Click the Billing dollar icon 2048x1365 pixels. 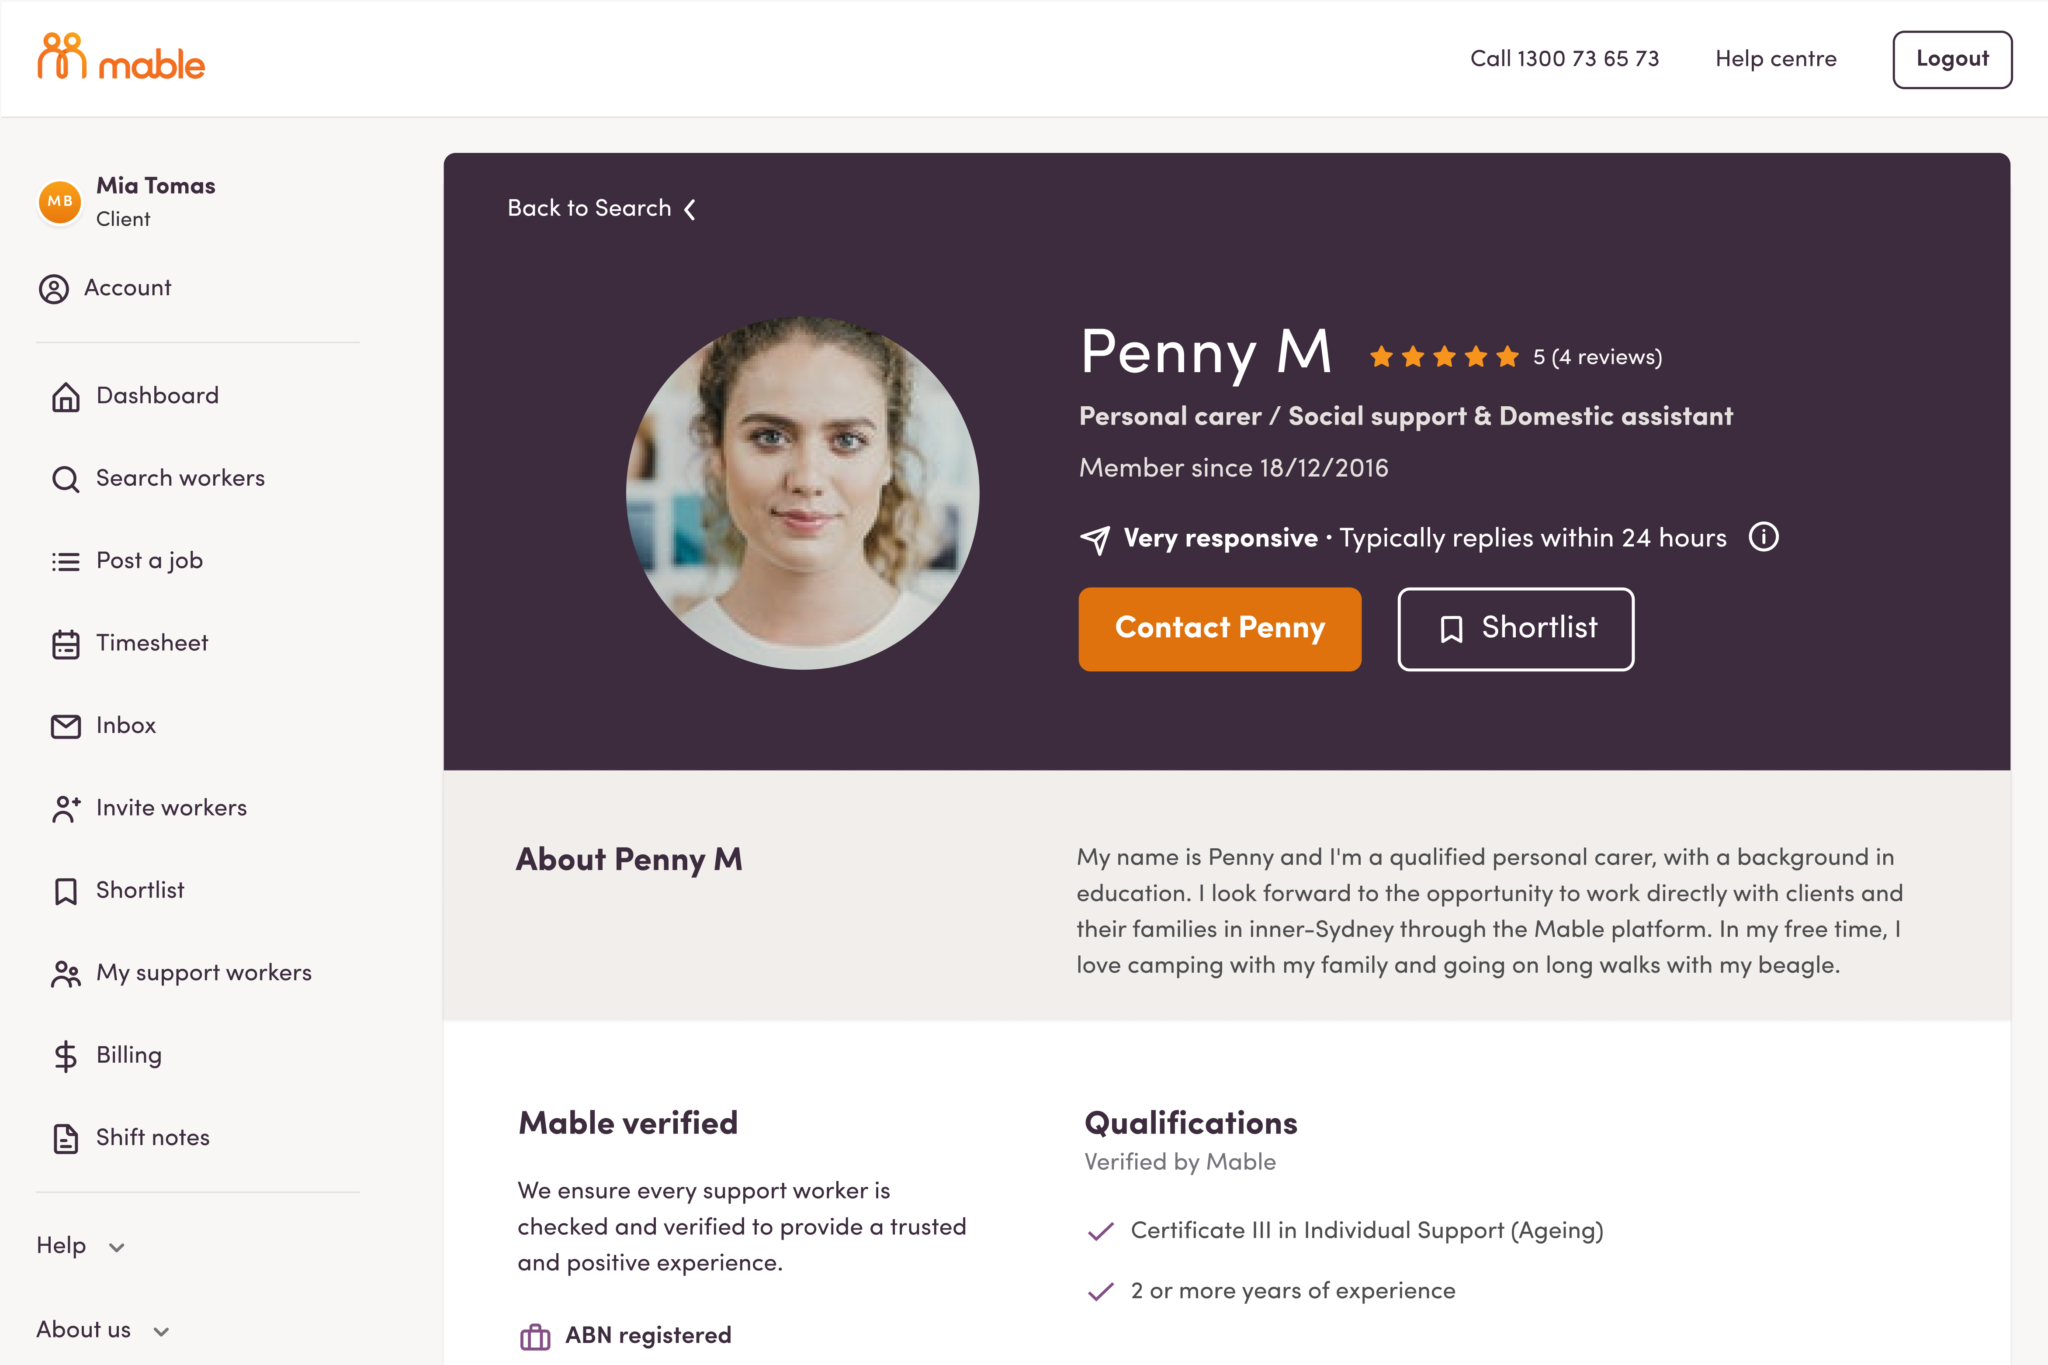66,1056
